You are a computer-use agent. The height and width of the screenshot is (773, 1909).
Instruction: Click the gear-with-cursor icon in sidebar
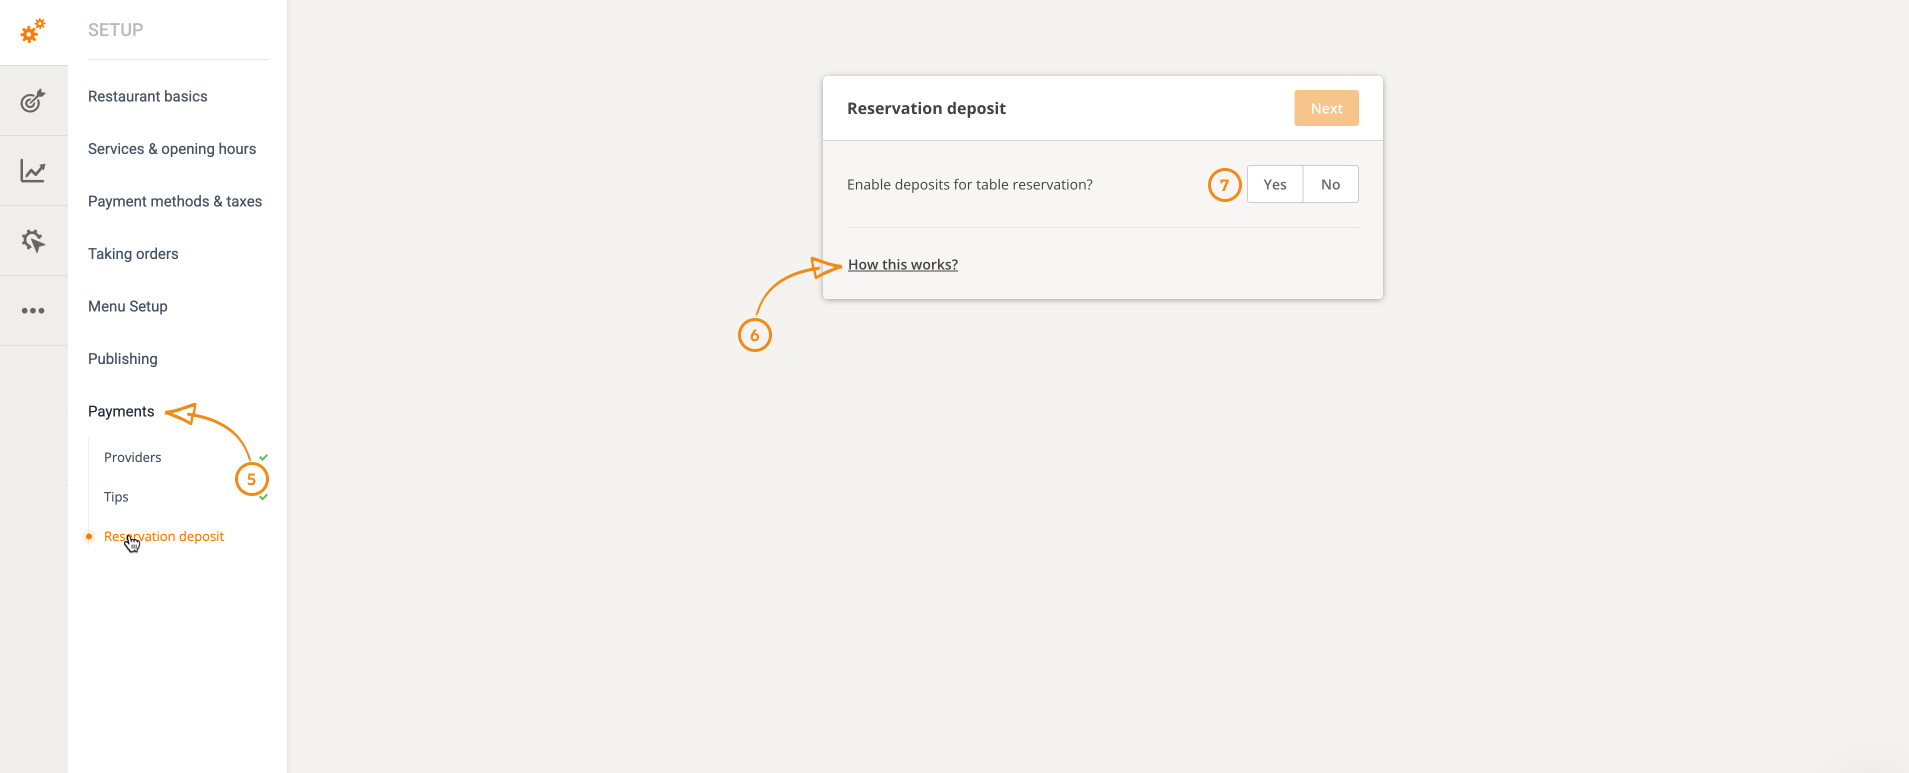[33, 241]
